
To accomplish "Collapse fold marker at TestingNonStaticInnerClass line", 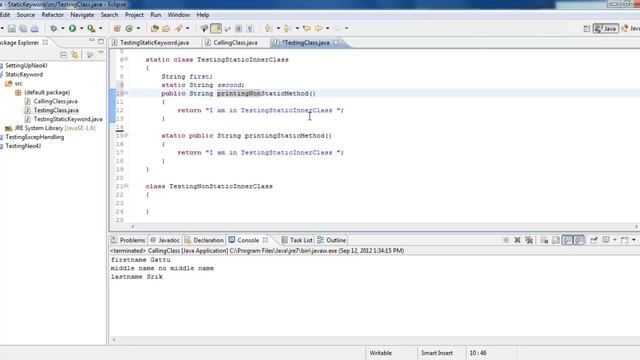I will click(x=126, y=186).
